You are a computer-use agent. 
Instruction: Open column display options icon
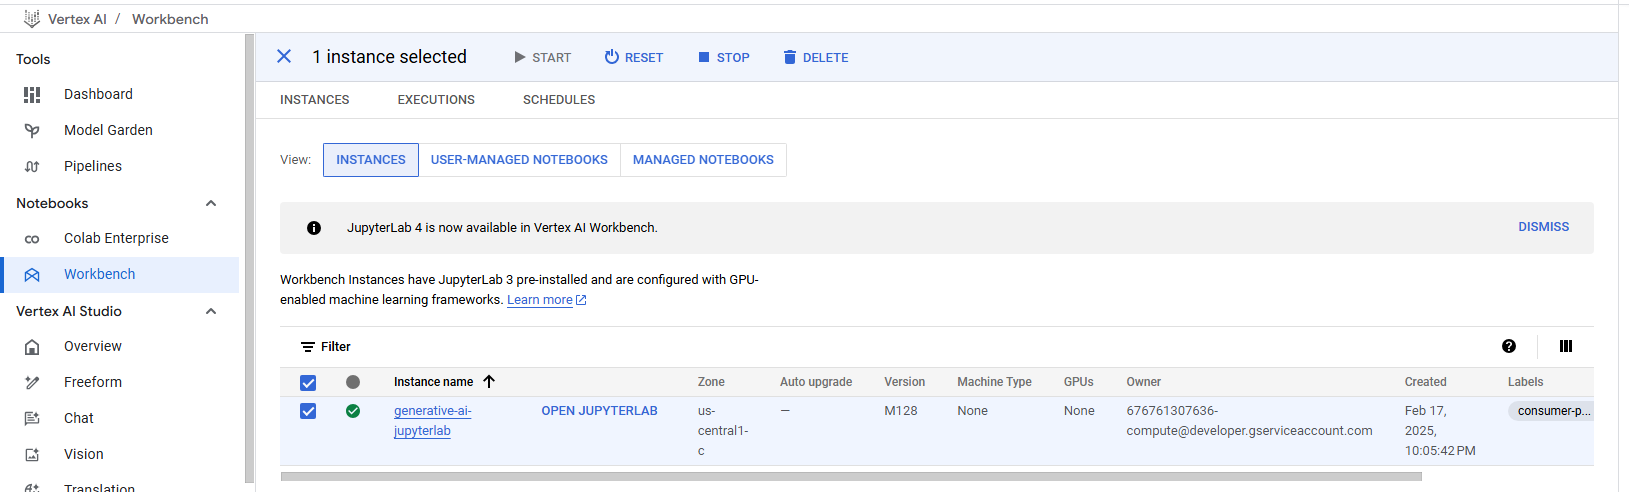[x=1566, y=346]
